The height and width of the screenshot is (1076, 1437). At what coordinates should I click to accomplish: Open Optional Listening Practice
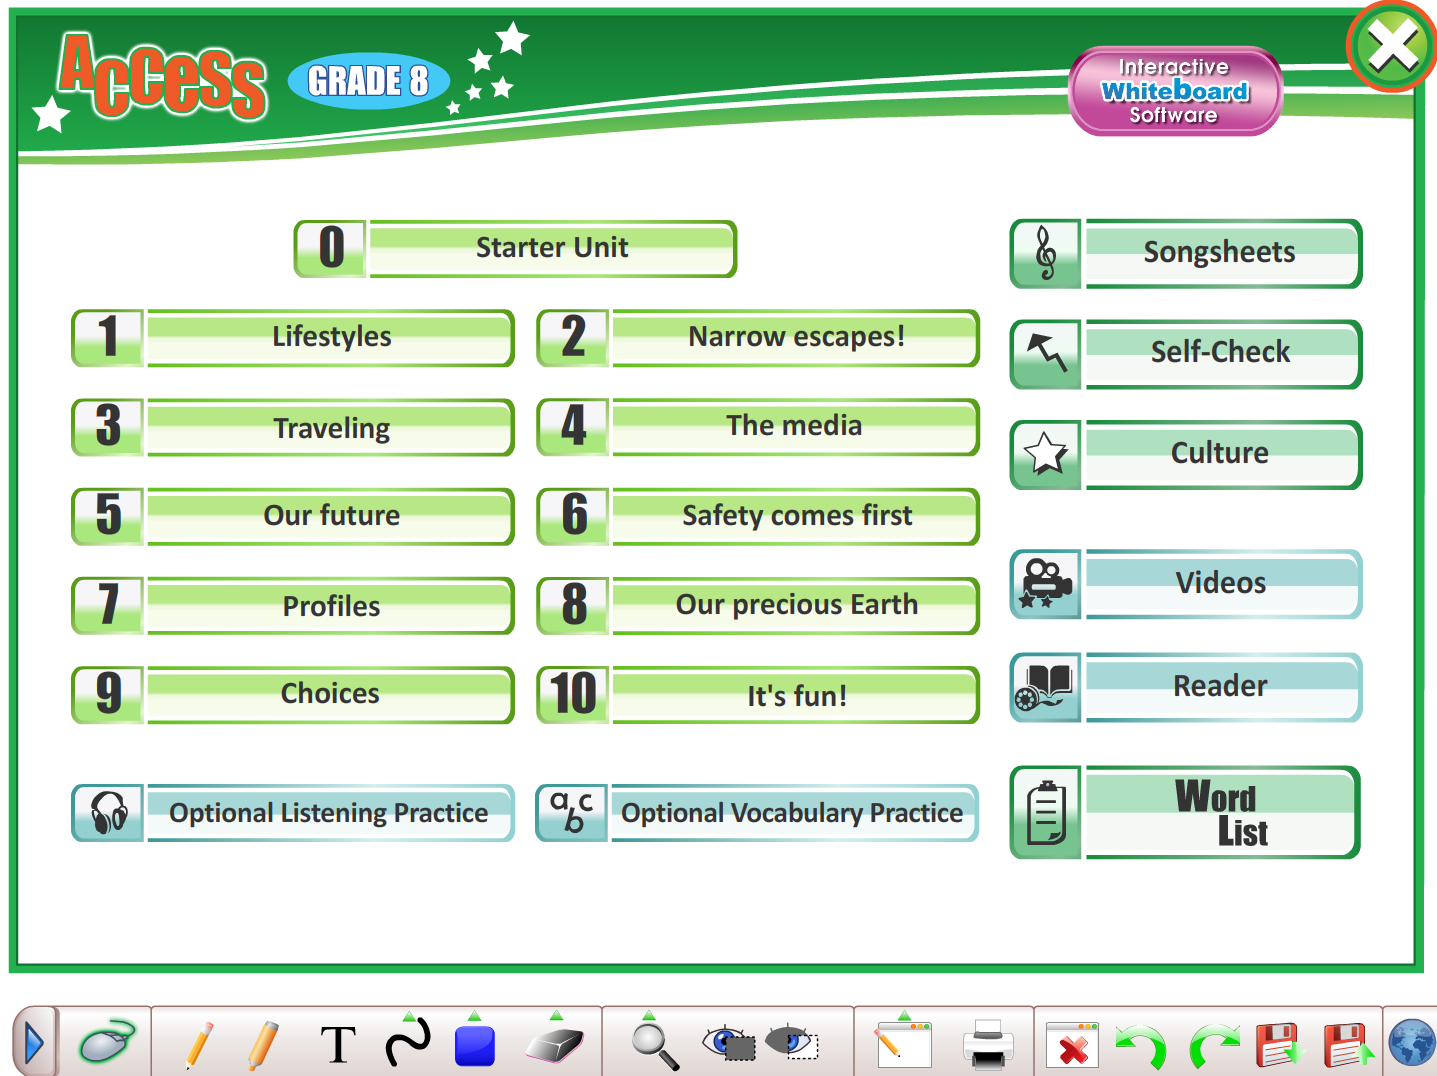point(328,813)
